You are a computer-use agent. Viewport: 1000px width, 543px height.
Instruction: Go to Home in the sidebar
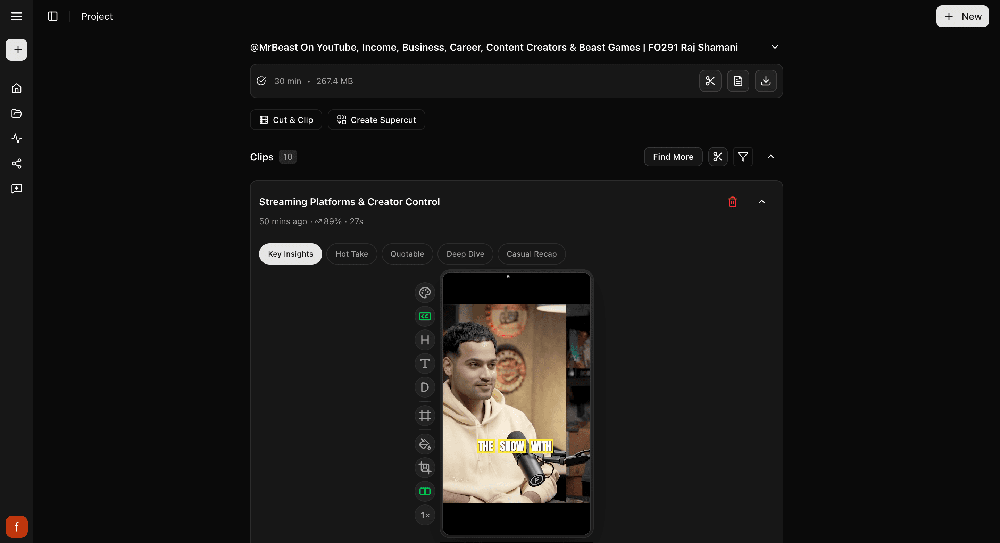17,88
